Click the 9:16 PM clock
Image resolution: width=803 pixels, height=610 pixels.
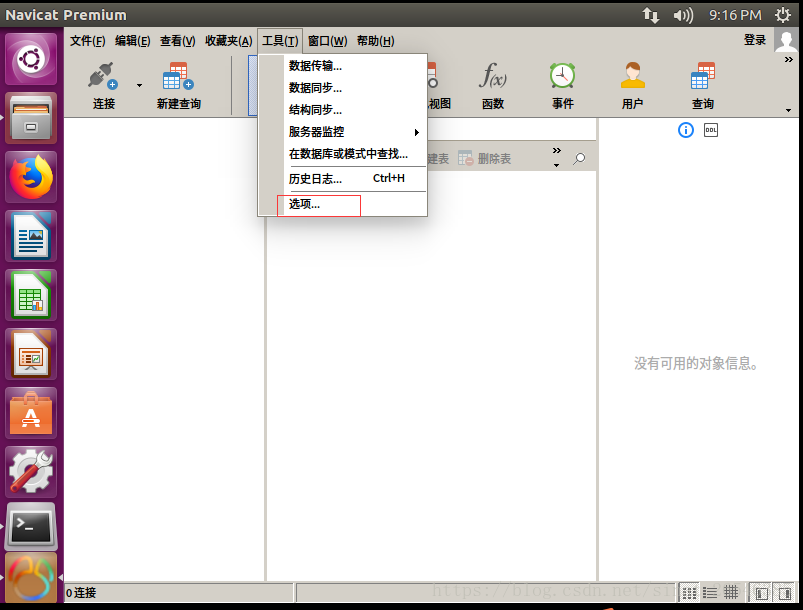pos(735,15)
